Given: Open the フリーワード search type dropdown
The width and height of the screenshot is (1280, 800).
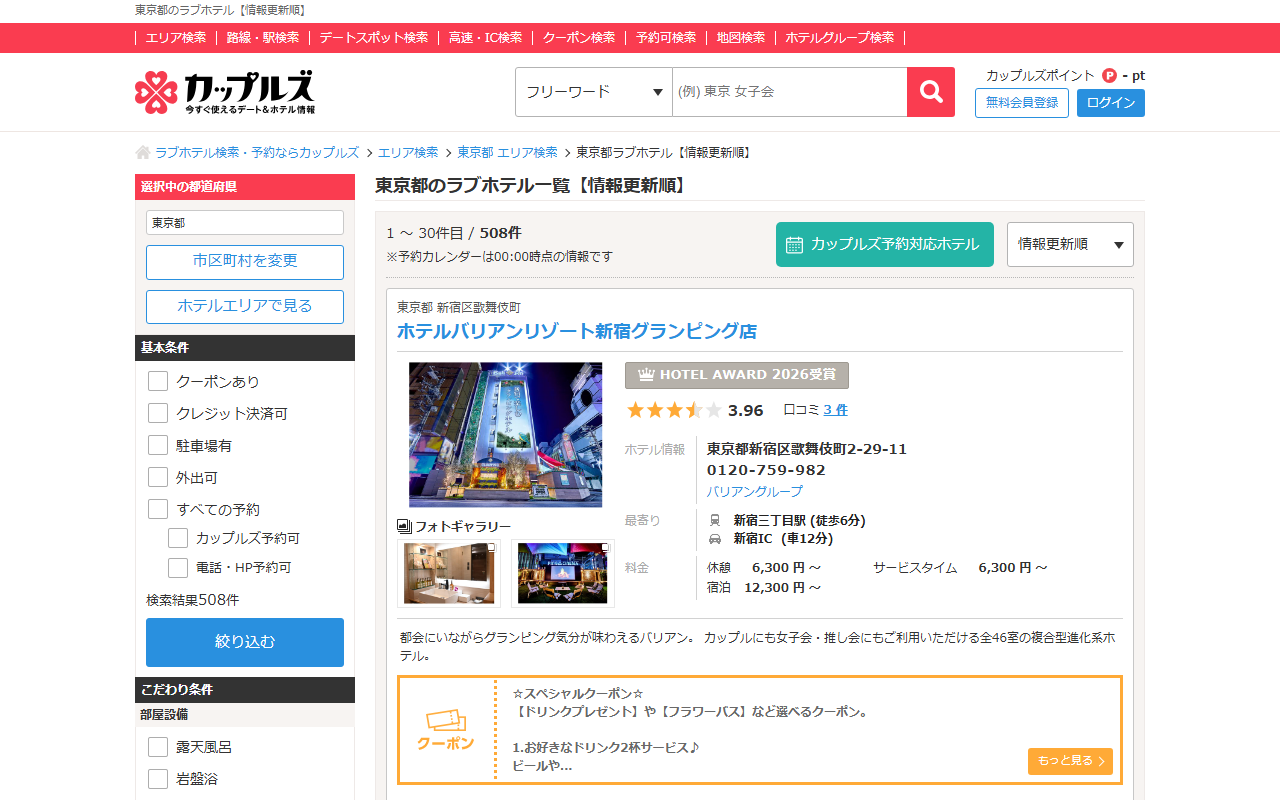Looking at the screenshot, I should pos(594,92).
